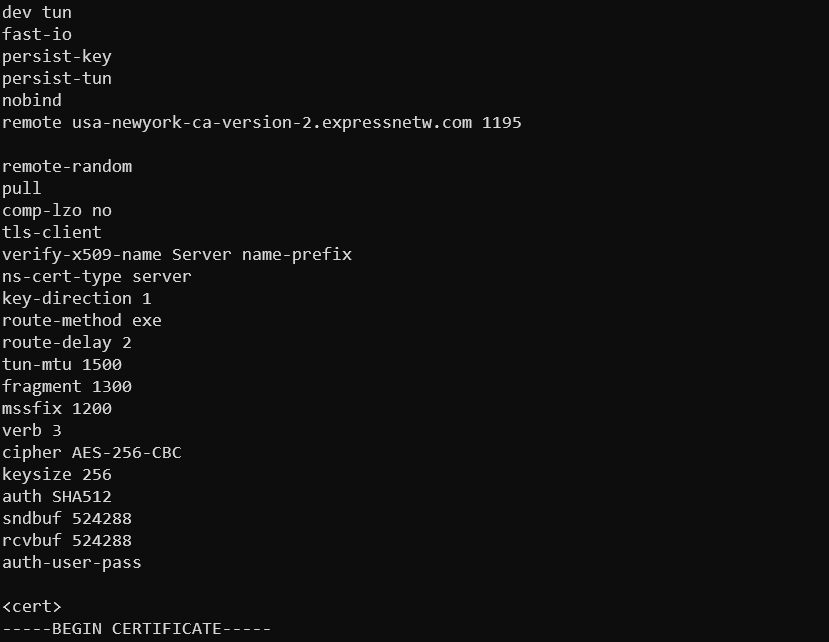Viewport: 829px width, 642px height.
Task: Click 'route-method exe' text
Action: click(x=82, y=320)
